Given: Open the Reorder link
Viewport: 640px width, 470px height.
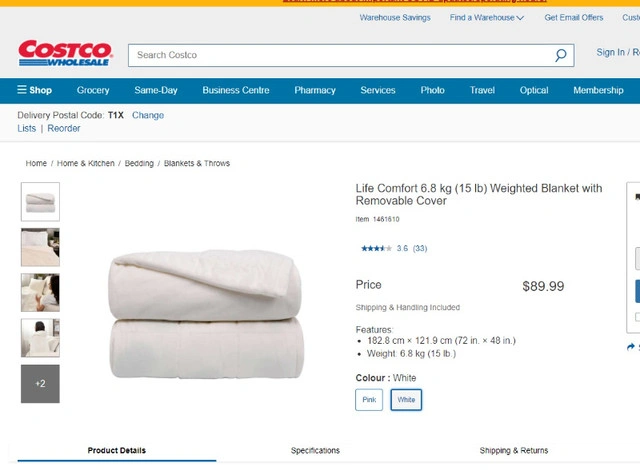Looking at the screenshot, I should click(x=64, y=128).
